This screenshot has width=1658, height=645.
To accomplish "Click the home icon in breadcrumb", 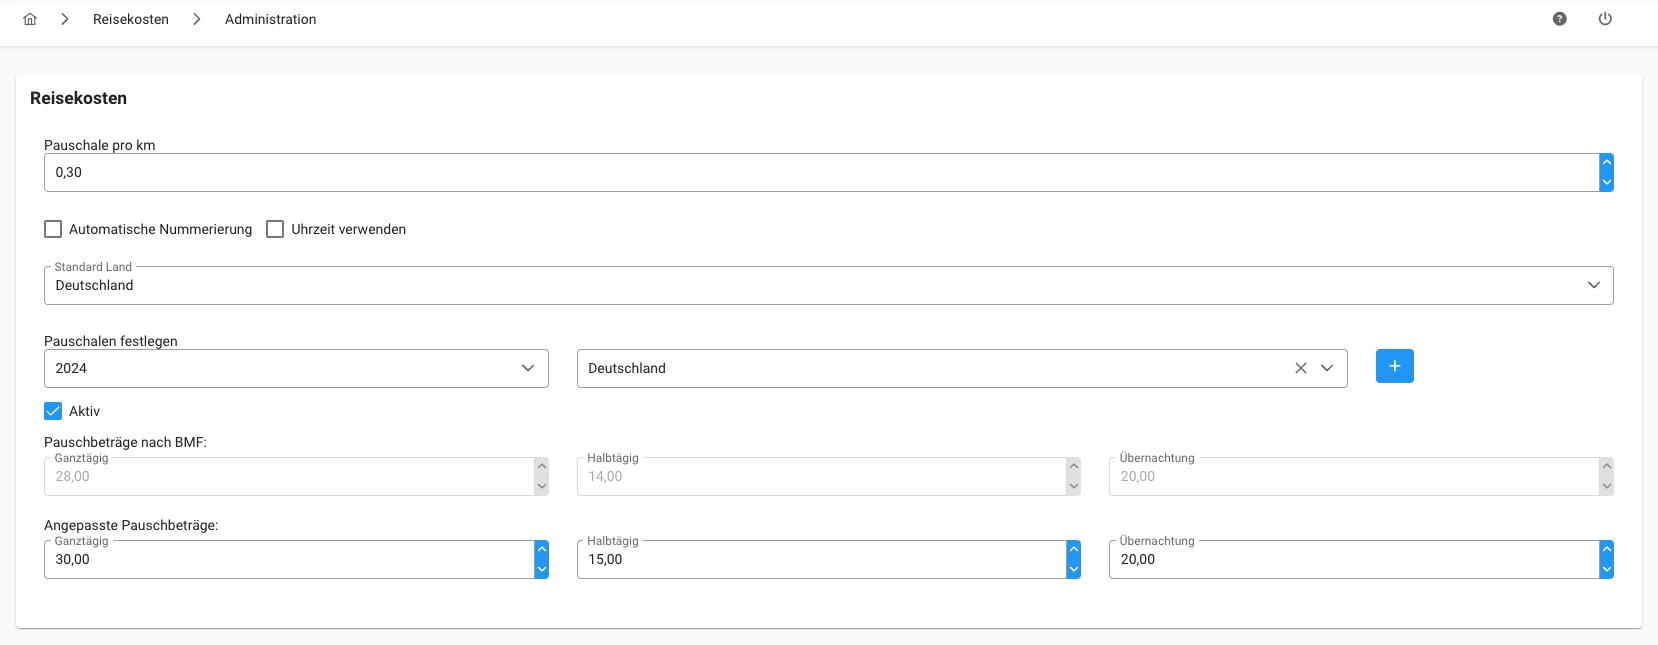I will pos(30,19).
